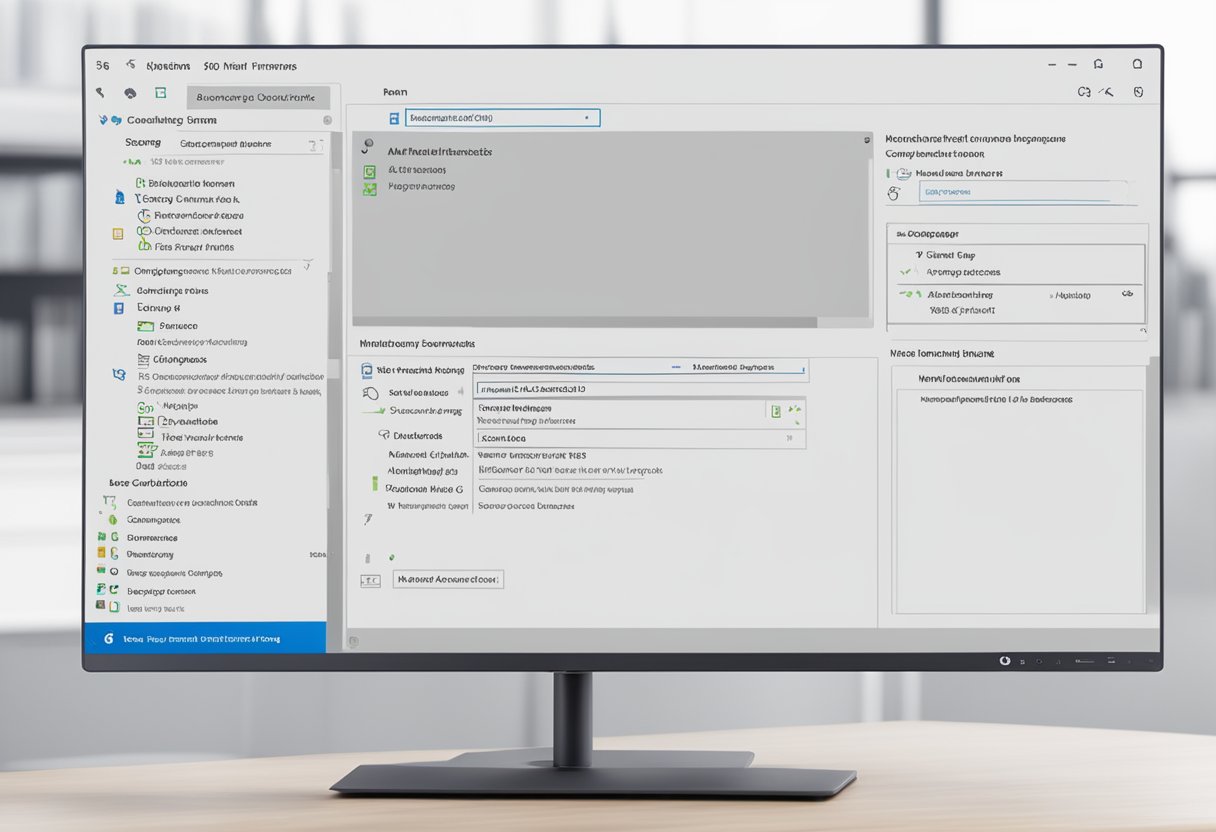Click the black globe icon in the toolbar
The image size is (1216, 832).
pos(130,92)
